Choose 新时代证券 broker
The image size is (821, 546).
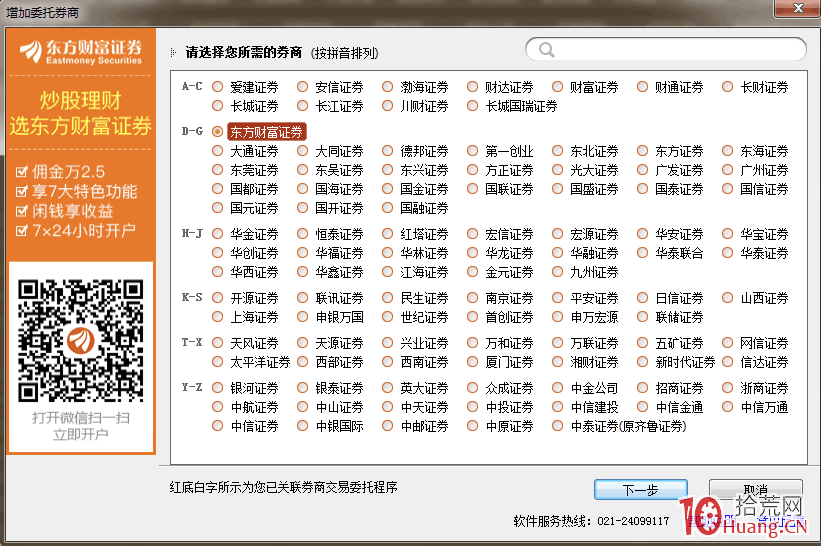[x=642, y=362]
